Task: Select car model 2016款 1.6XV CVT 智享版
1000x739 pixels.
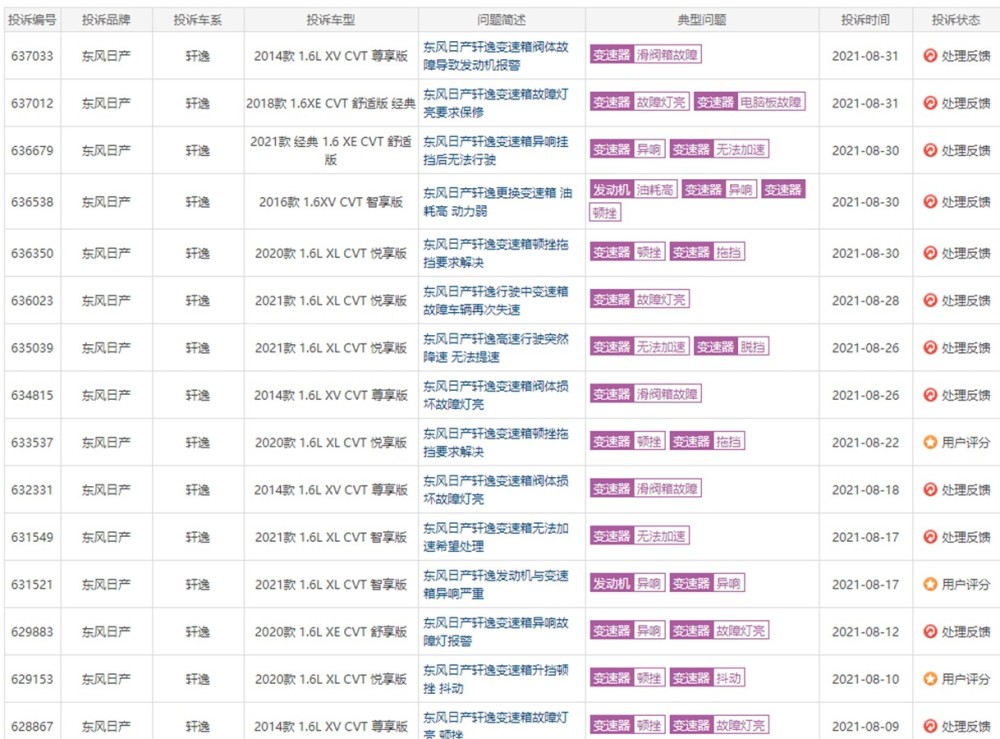Action: [x=330, y=202]
